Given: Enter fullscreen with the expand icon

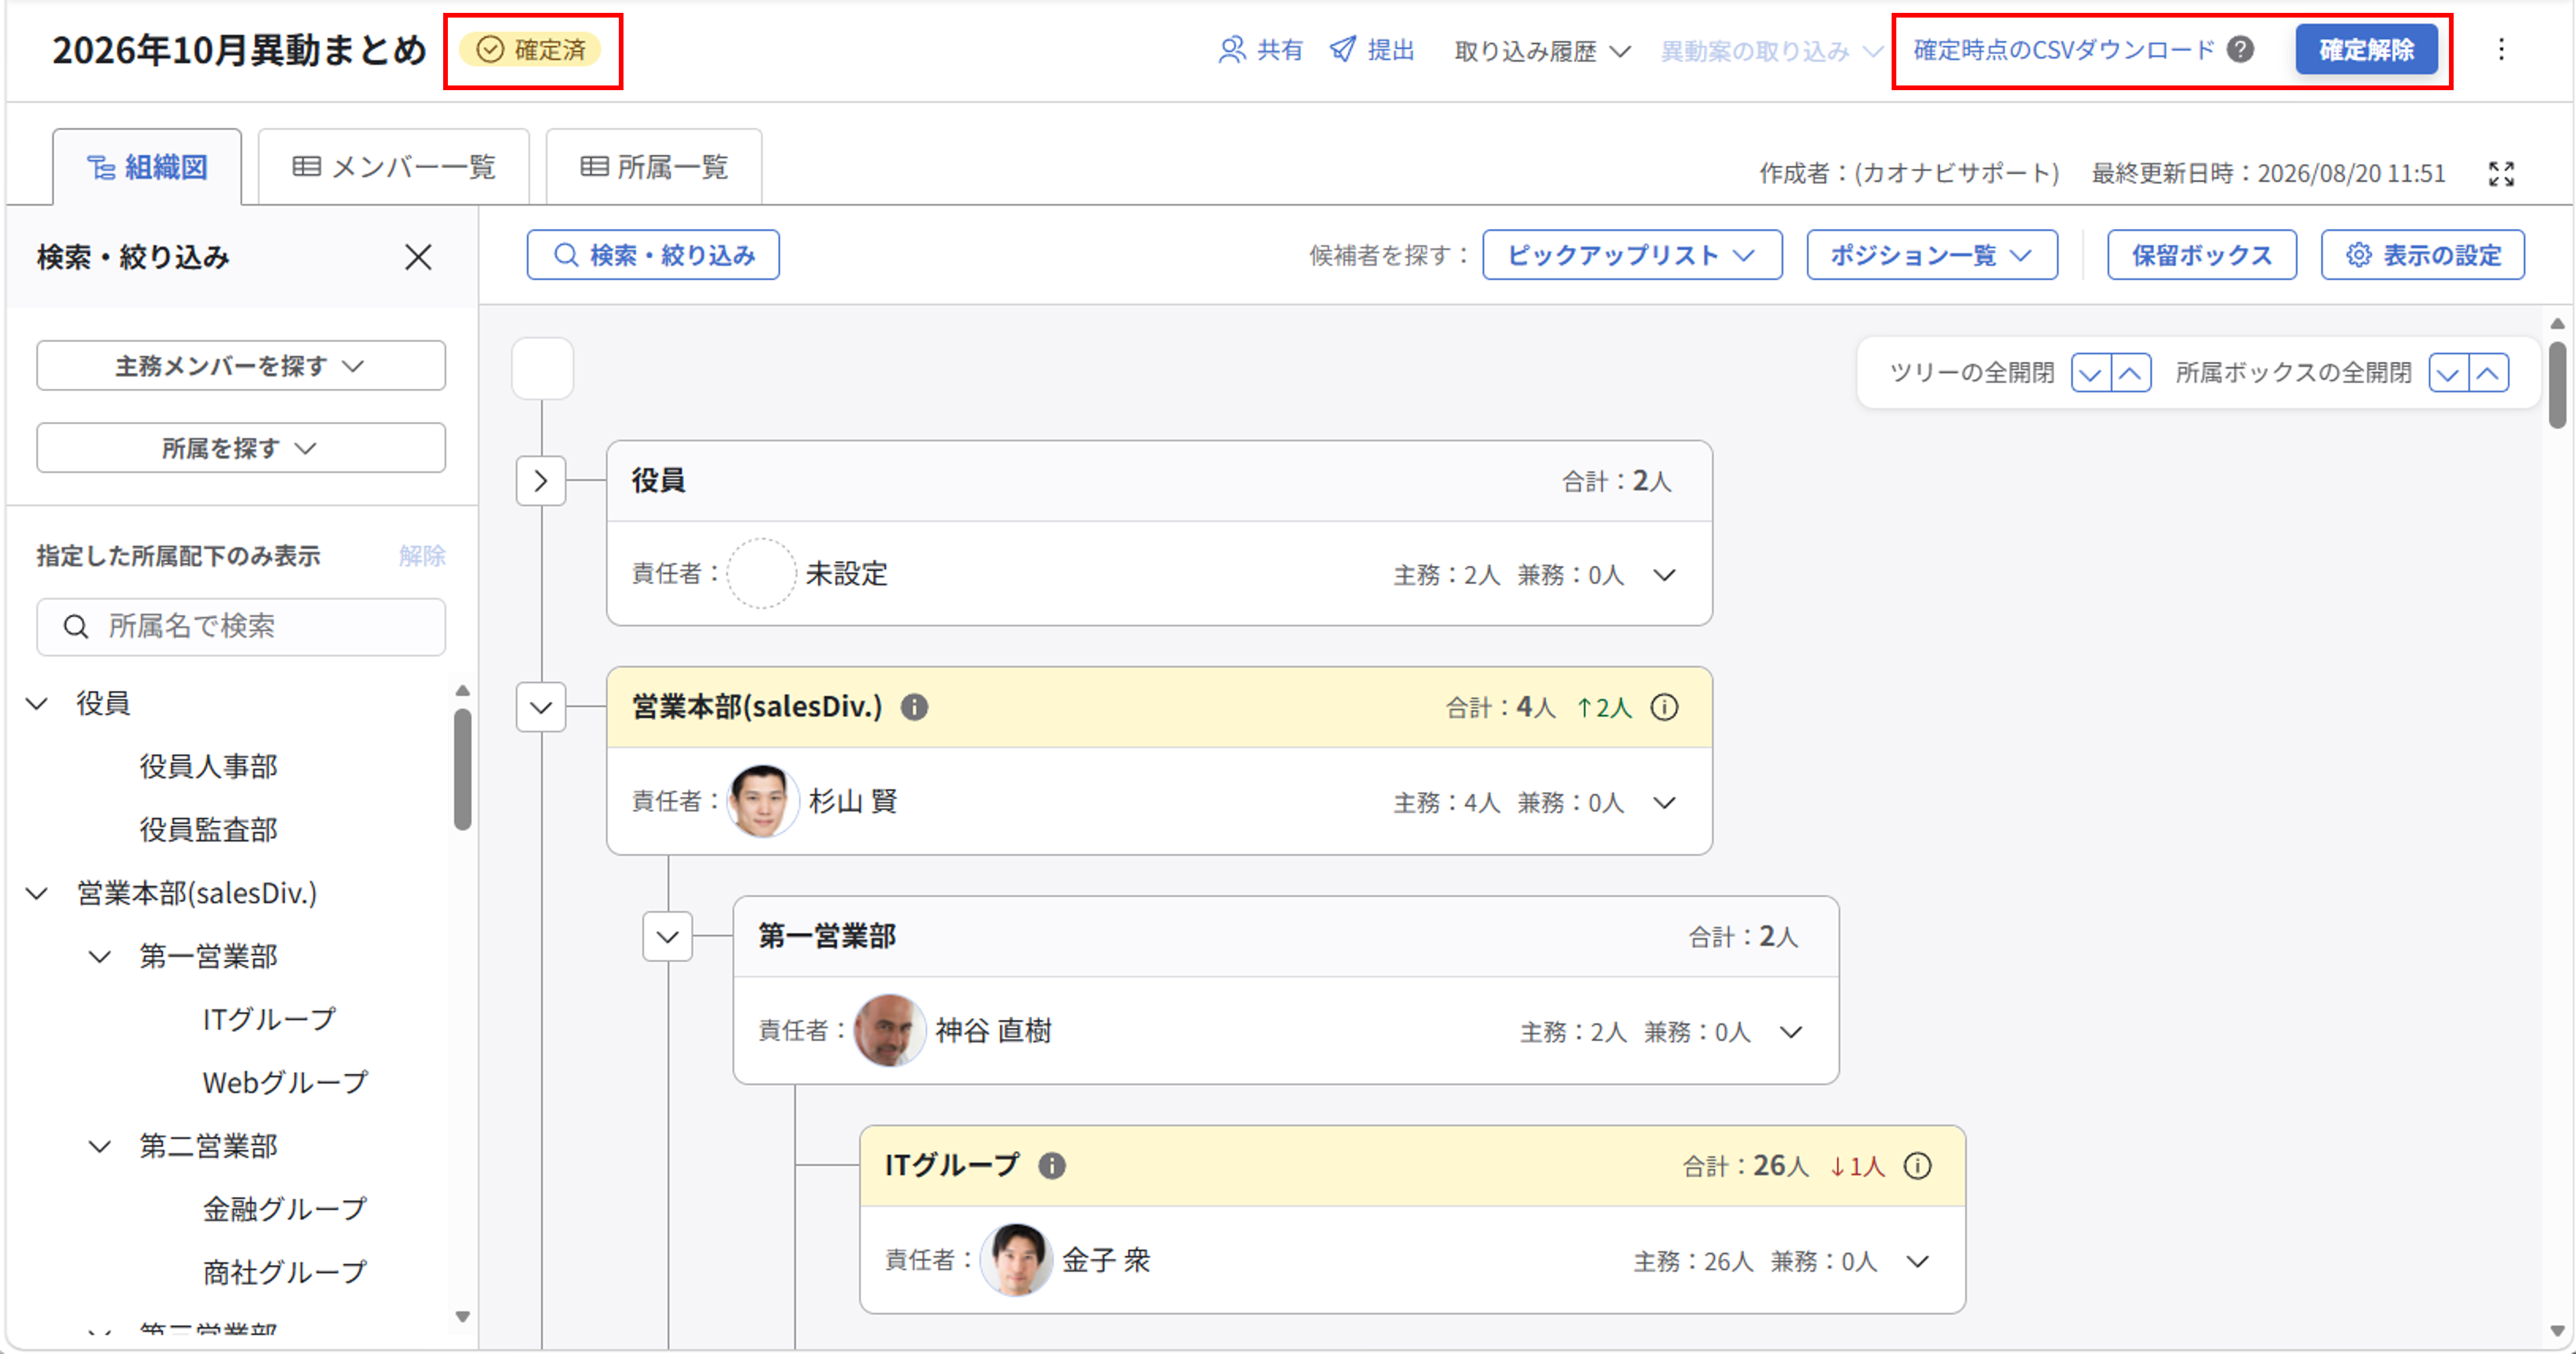Looking at the screenshot, I should click(2501, 173).
